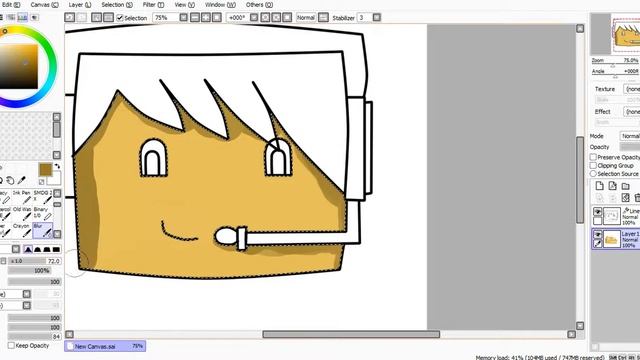640x360 pixels.
Task: Create a new linework layer
Action: tap(613, 186)
